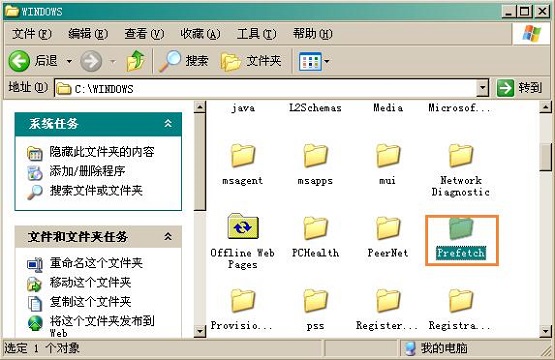This screenshot has width=555, height=360.
Task: Collapse the 文件和文件夹任务 panel
Action: 168,236
